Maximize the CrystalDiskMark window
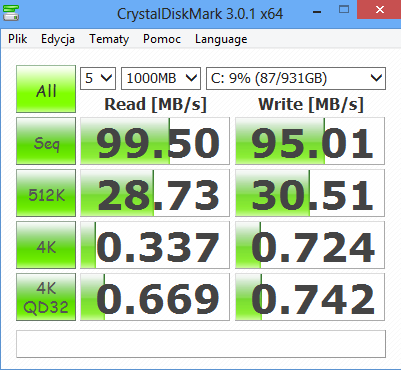The height and width of the screenshot is (370, 401). (344, 10)
